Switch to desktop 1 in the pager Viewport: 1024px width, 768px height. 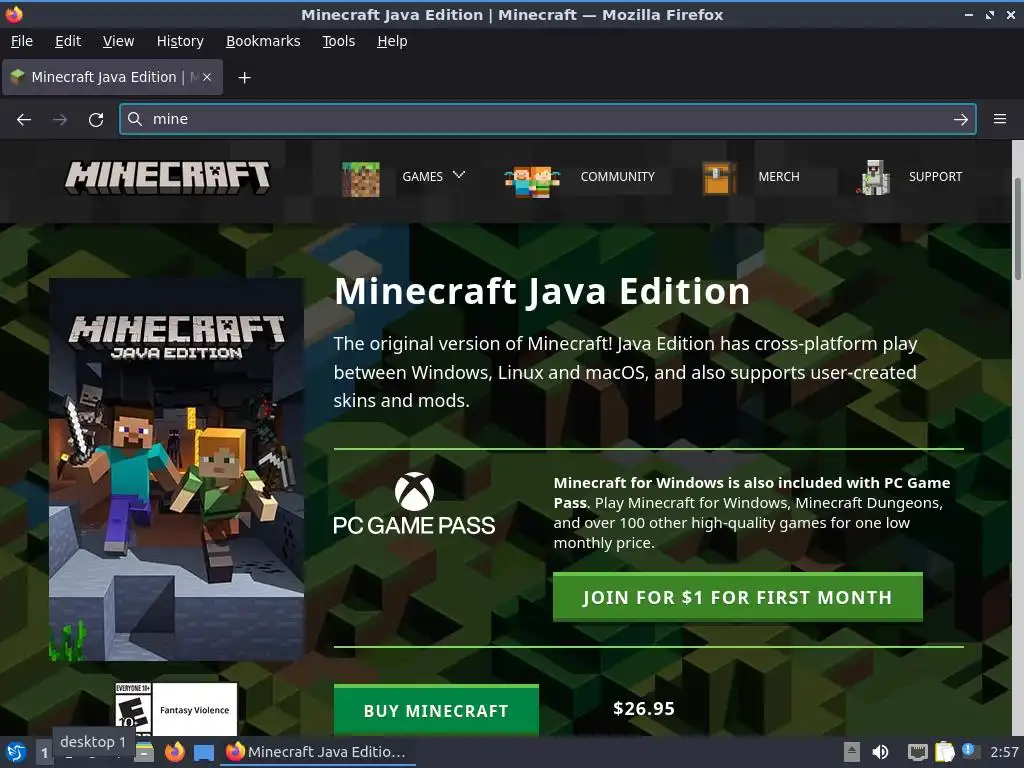[x=44, y=753]
